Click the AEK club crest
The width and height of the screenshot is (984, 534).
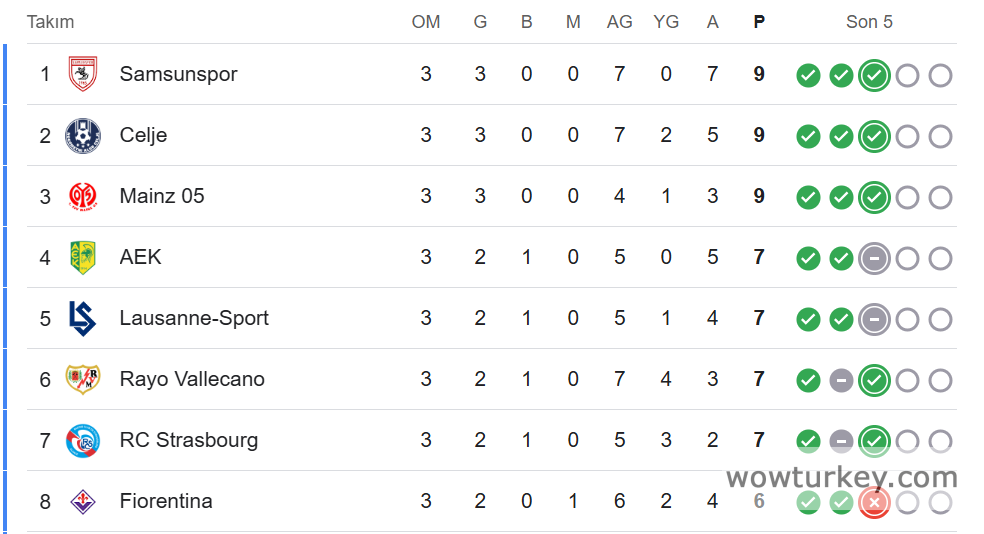(x=82, y=257)
